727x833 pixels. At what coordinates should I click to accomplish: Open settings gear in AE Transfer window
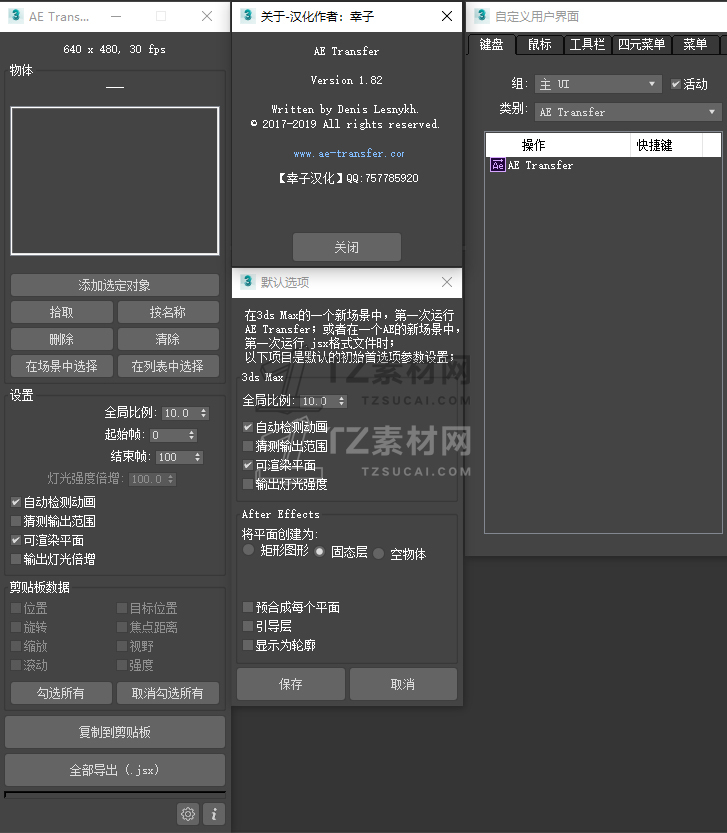tap(188, 813)
